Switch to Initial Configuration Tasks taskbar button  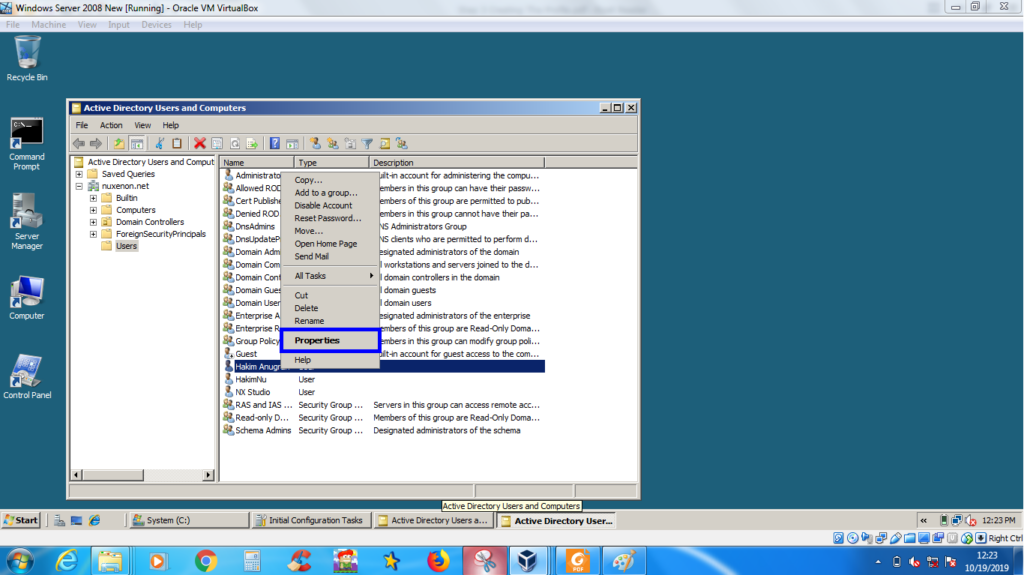pyautogui.click(x=312, y=520)
